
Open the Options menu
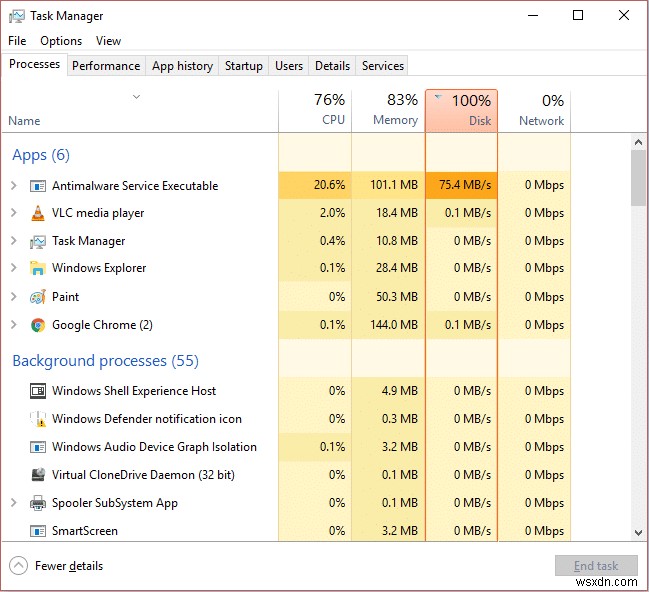[x=61, y=41]
